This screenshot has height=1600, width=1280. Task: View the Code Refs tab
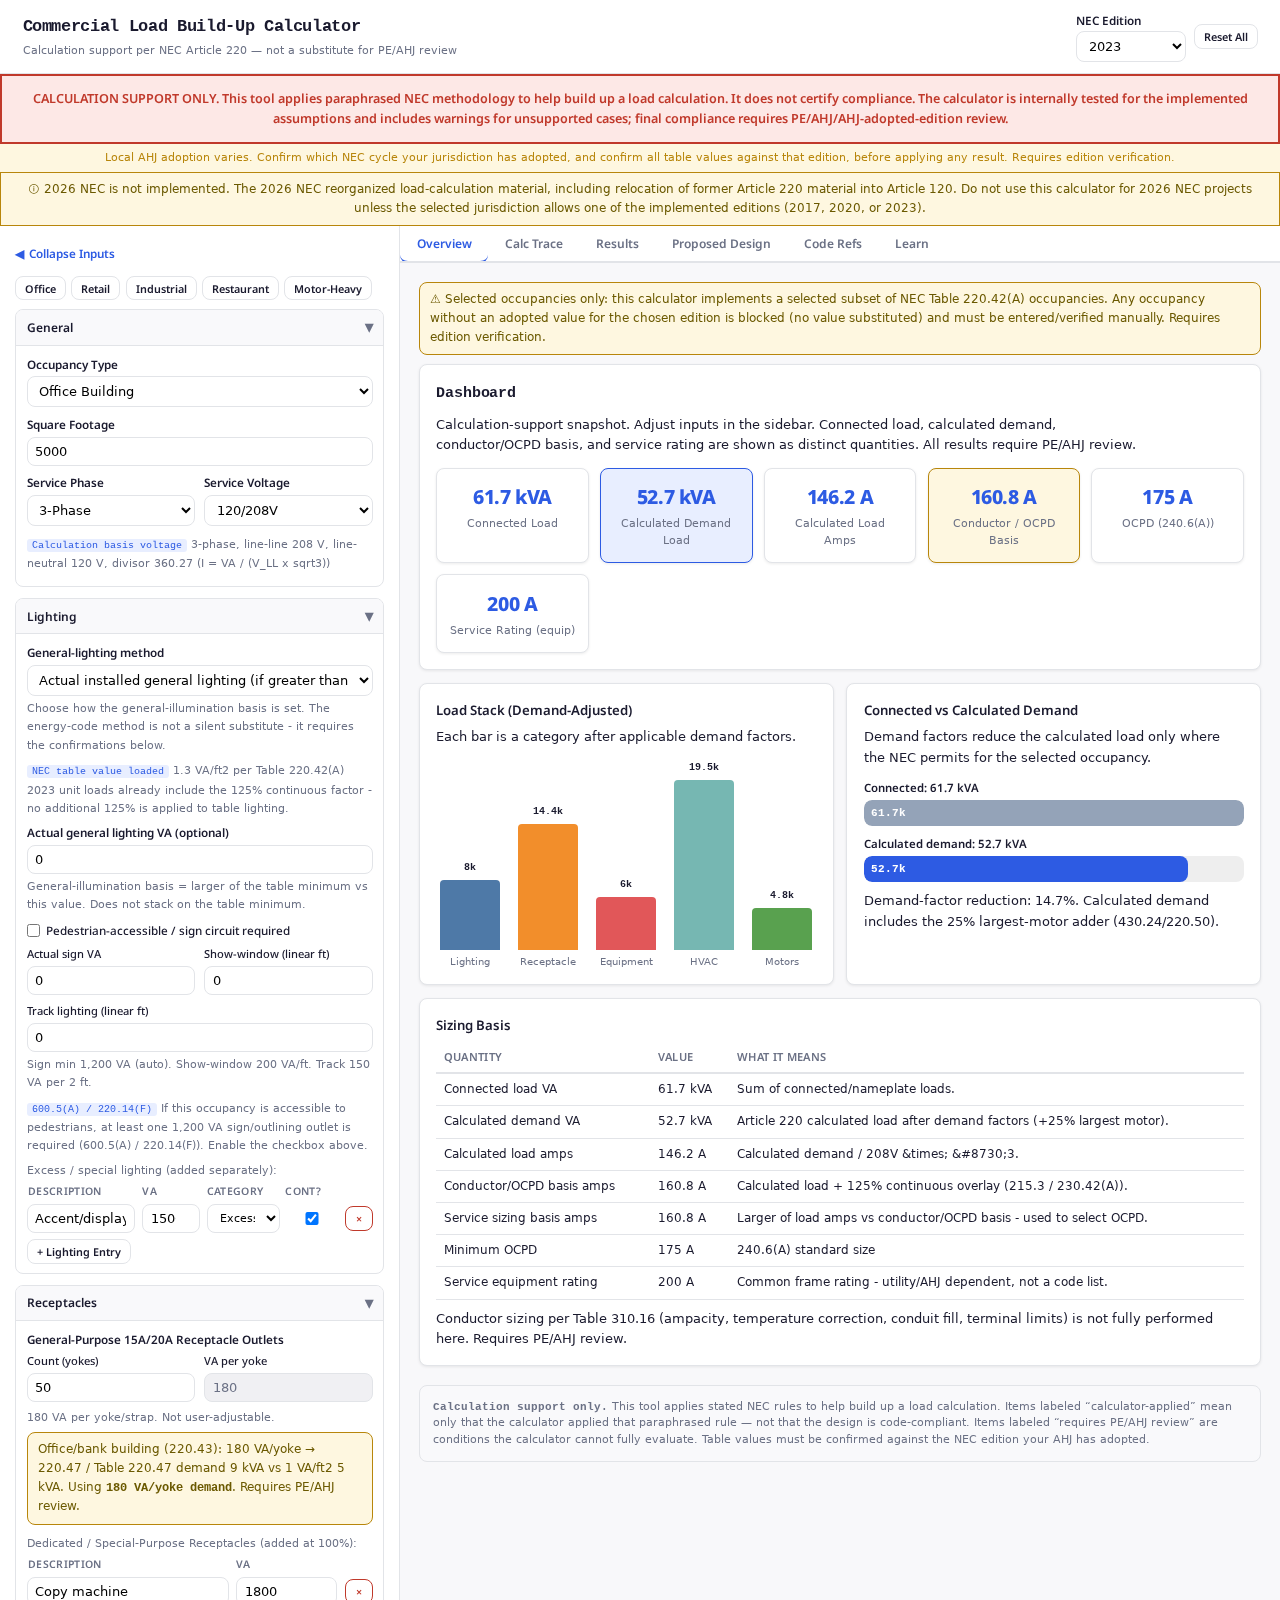pos(833,244)
